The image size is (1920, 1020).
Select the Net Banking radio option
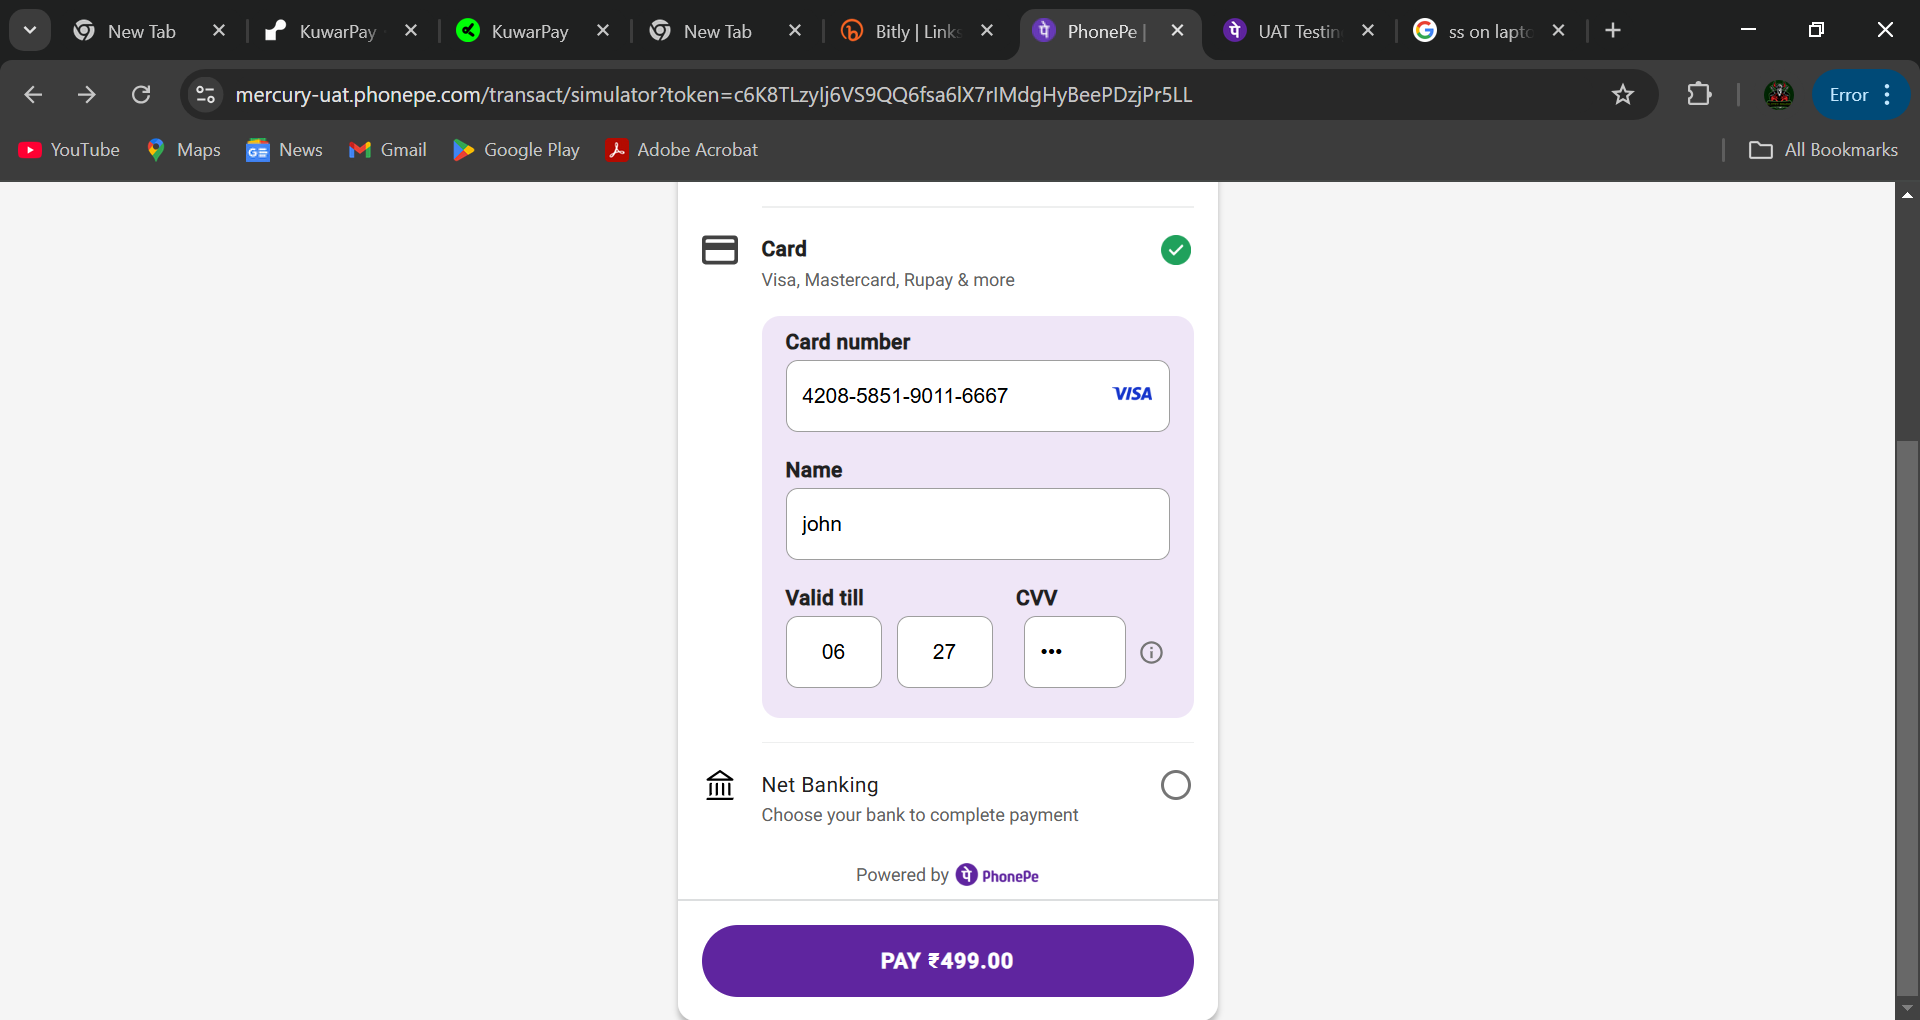coord(1175,785)
